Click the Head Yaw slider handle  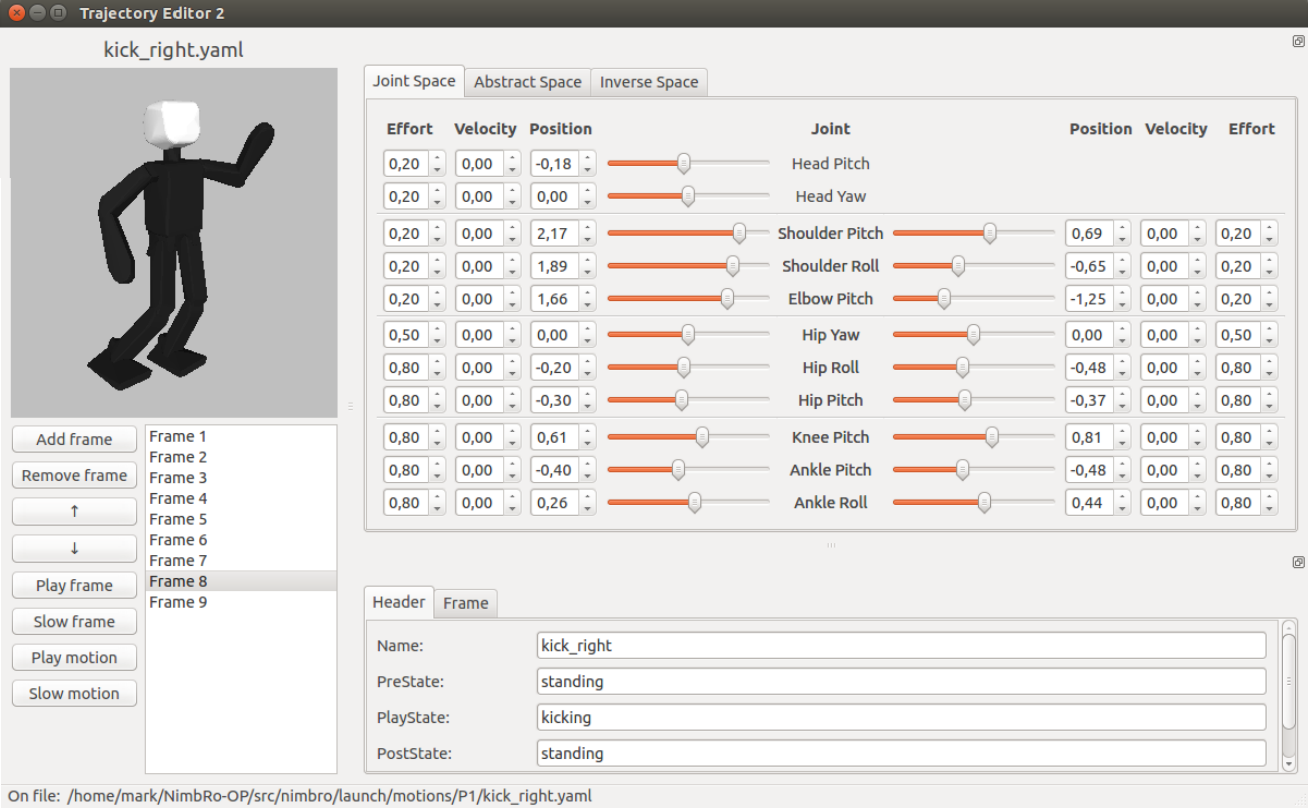[688, 196]
